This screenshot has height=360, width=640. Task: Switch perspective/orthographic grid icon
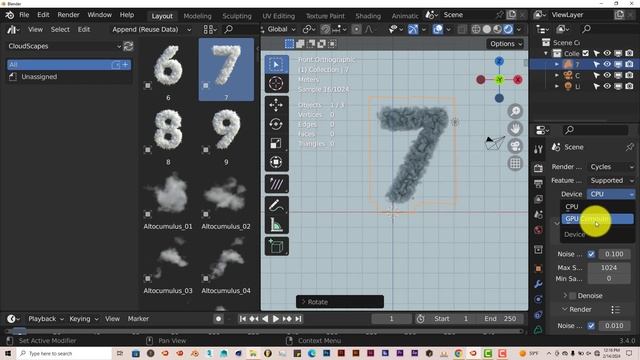515,164
